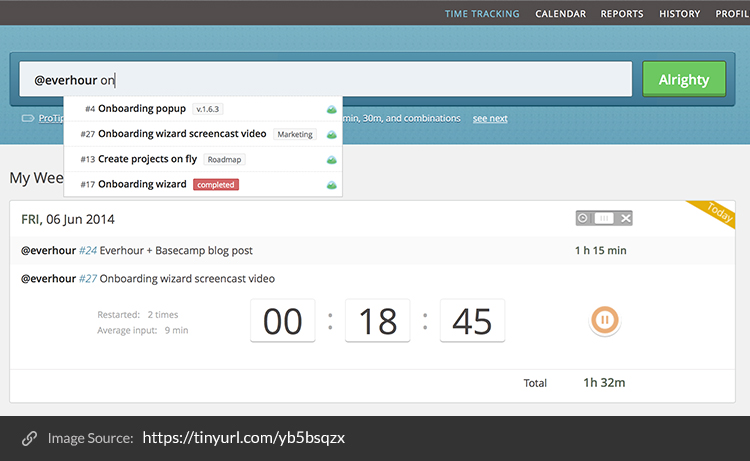
Task: Click the see next link
Action: click(x=490, y=118)
